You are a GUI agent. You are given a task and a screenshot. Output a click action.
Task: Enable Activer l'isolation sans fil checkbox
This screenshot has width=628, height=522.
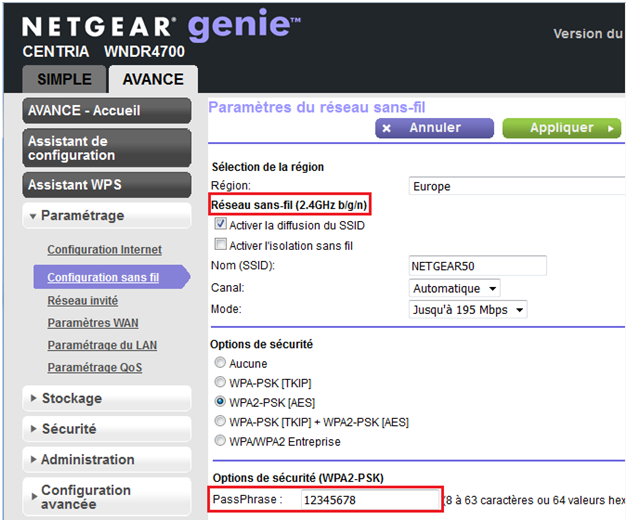(220, 244)
